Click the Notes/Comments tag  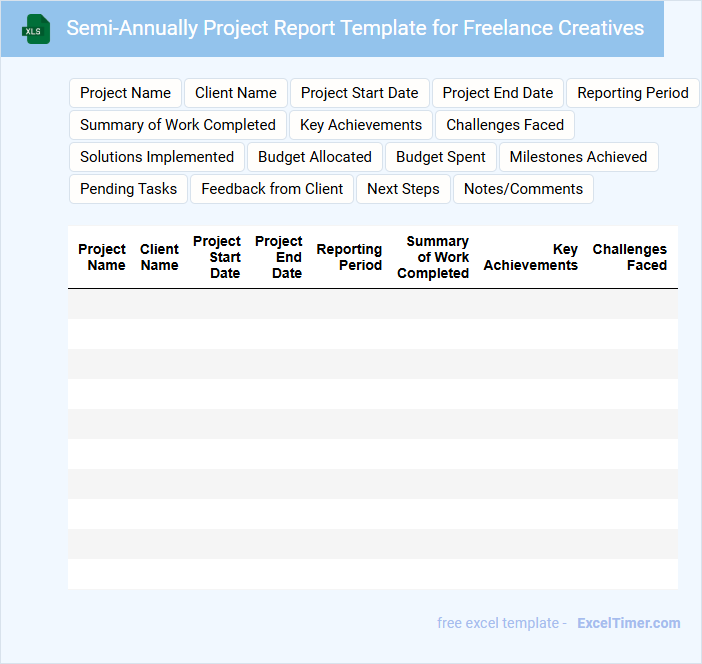(x=523, y=189)
